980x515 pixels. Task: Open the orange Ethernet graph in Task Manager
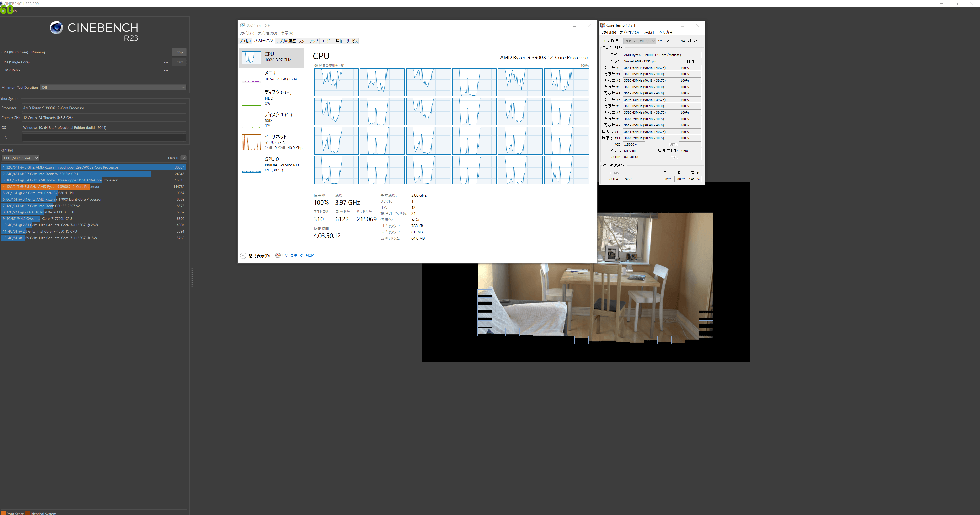click(271, 141)
